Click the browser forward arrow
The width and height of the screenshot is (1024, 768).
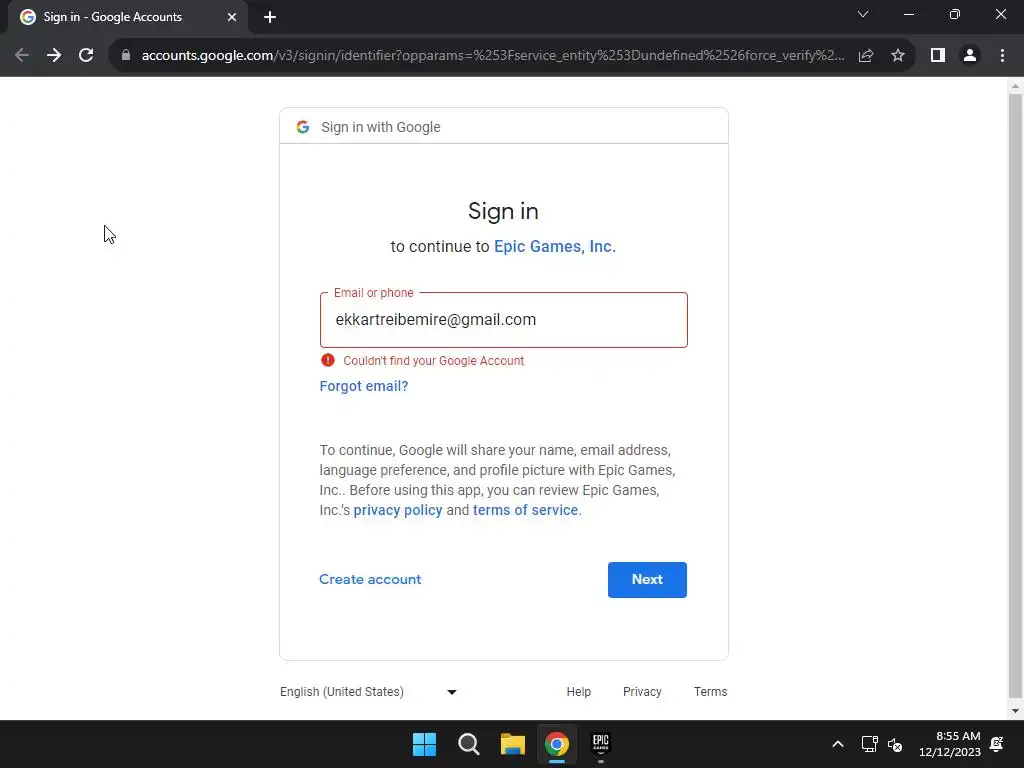54,56
